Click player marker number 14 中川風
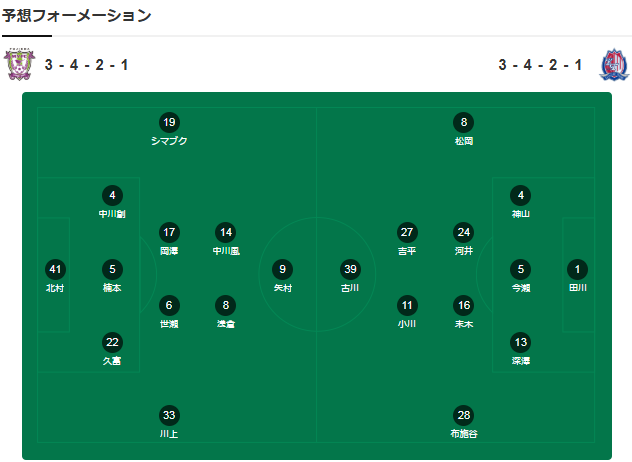The height and width of the screenshot is (462, 632). 226,231
